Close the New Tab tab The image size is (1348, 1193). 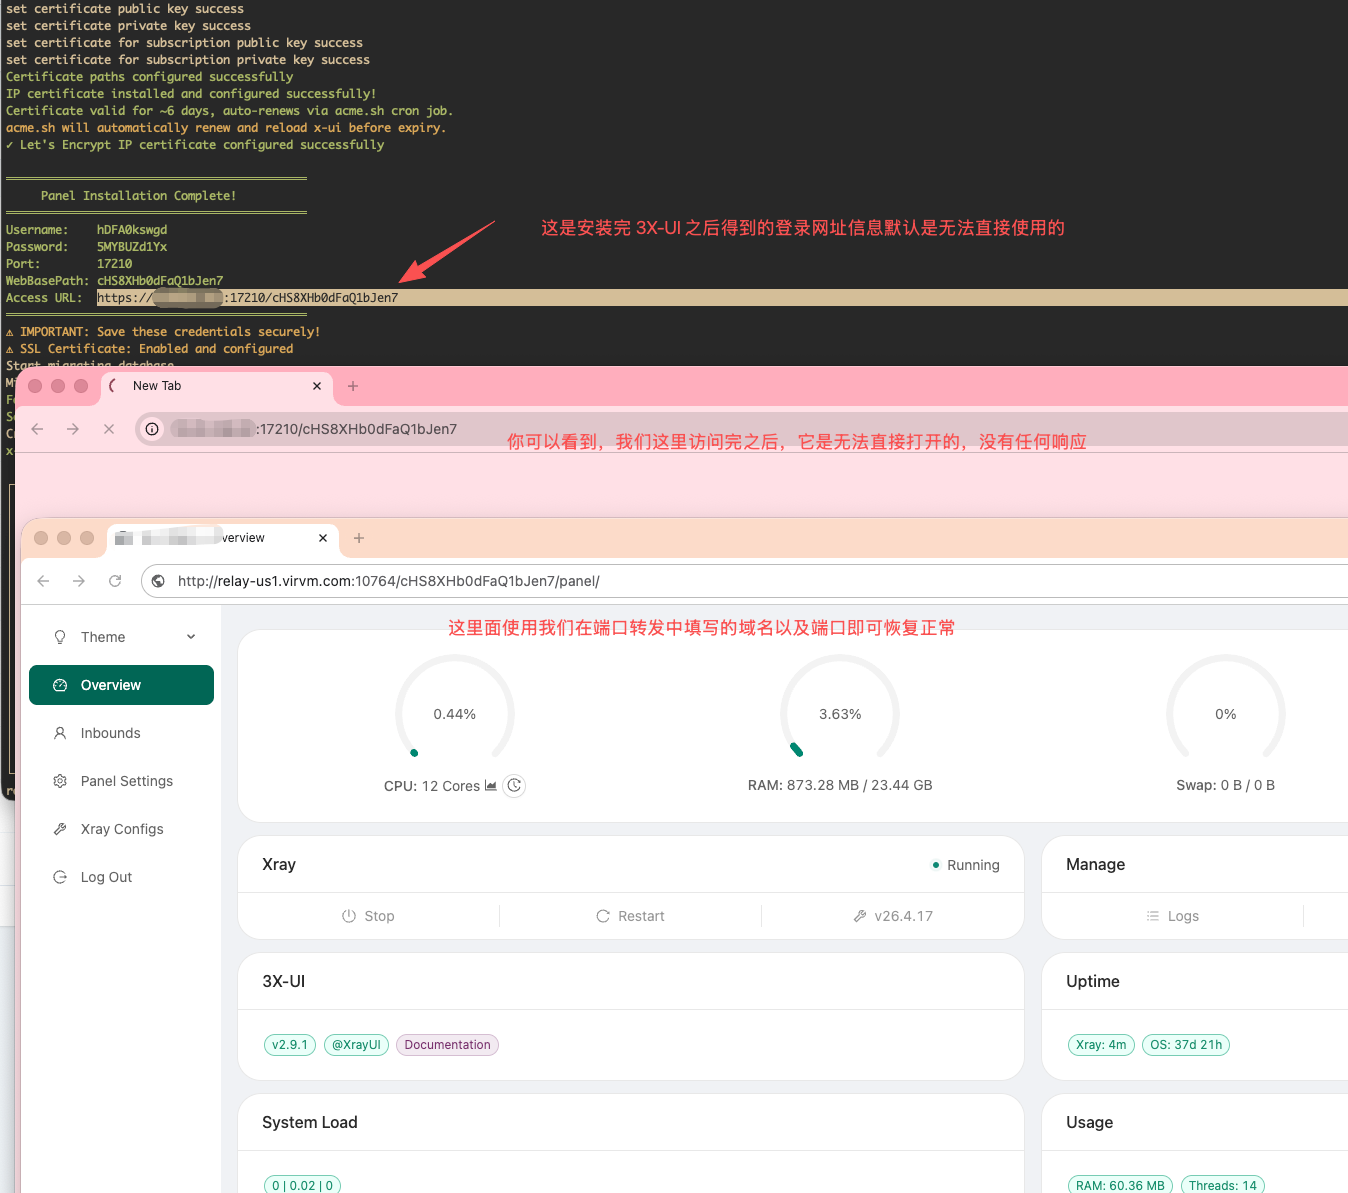tap(317, 386)
